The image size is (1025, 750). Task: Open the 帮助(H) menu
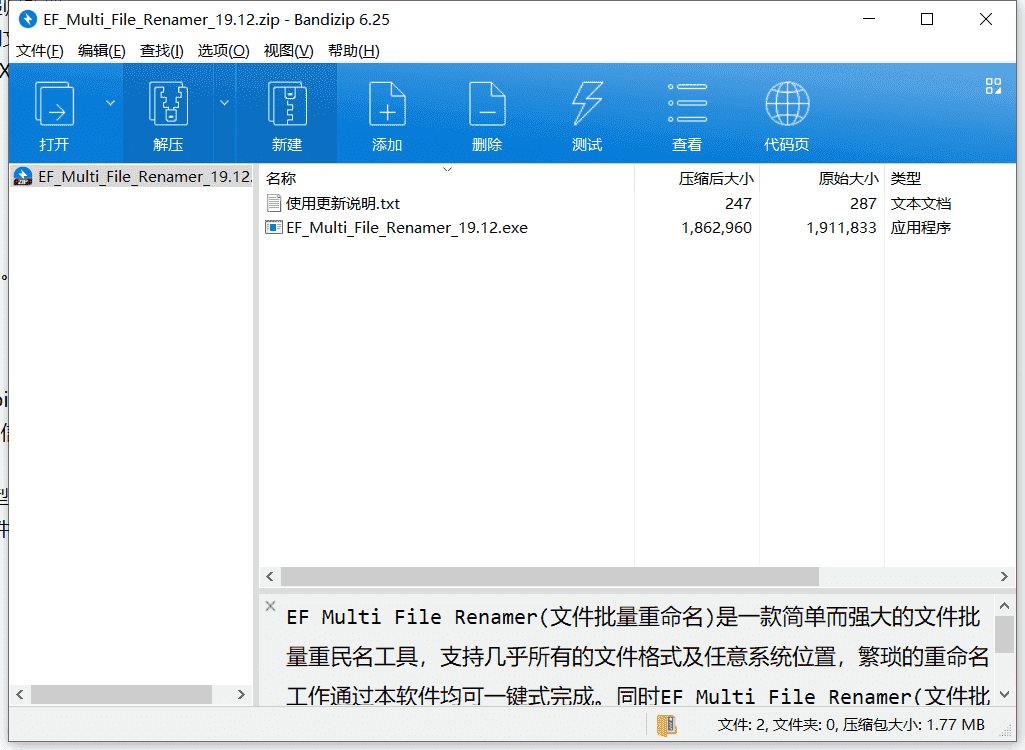point(354,50)
